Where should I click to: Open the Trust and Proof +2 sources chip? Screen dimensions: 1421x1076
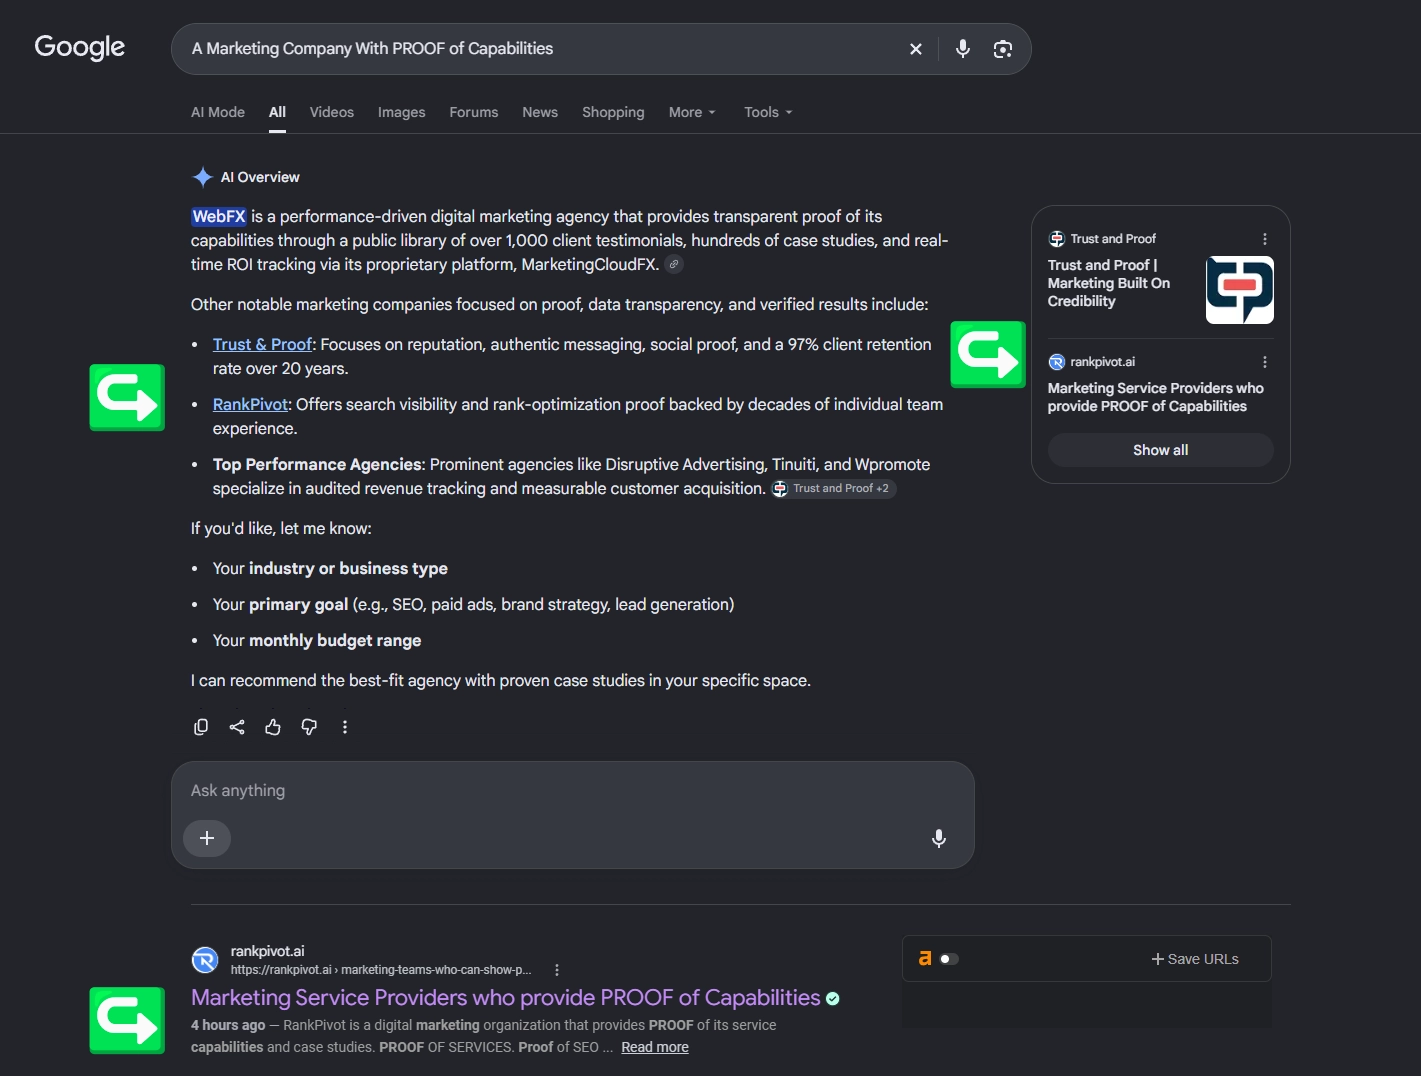click(x=833, y=488)
